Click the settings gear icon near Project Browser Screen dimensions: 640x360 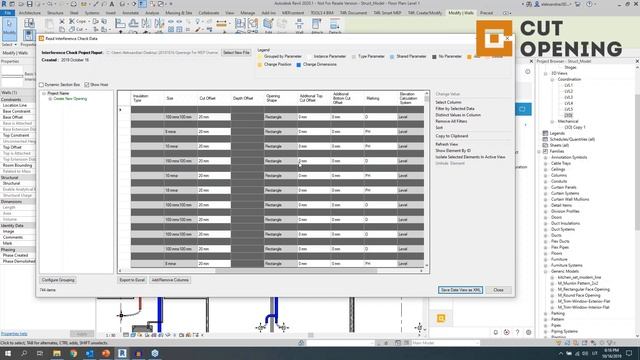point(529,332)
